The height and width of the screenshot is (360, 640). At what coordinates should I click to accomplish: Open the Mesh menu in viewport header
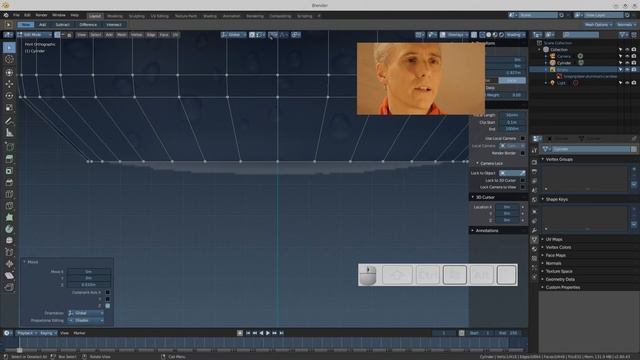pos(122,35)
